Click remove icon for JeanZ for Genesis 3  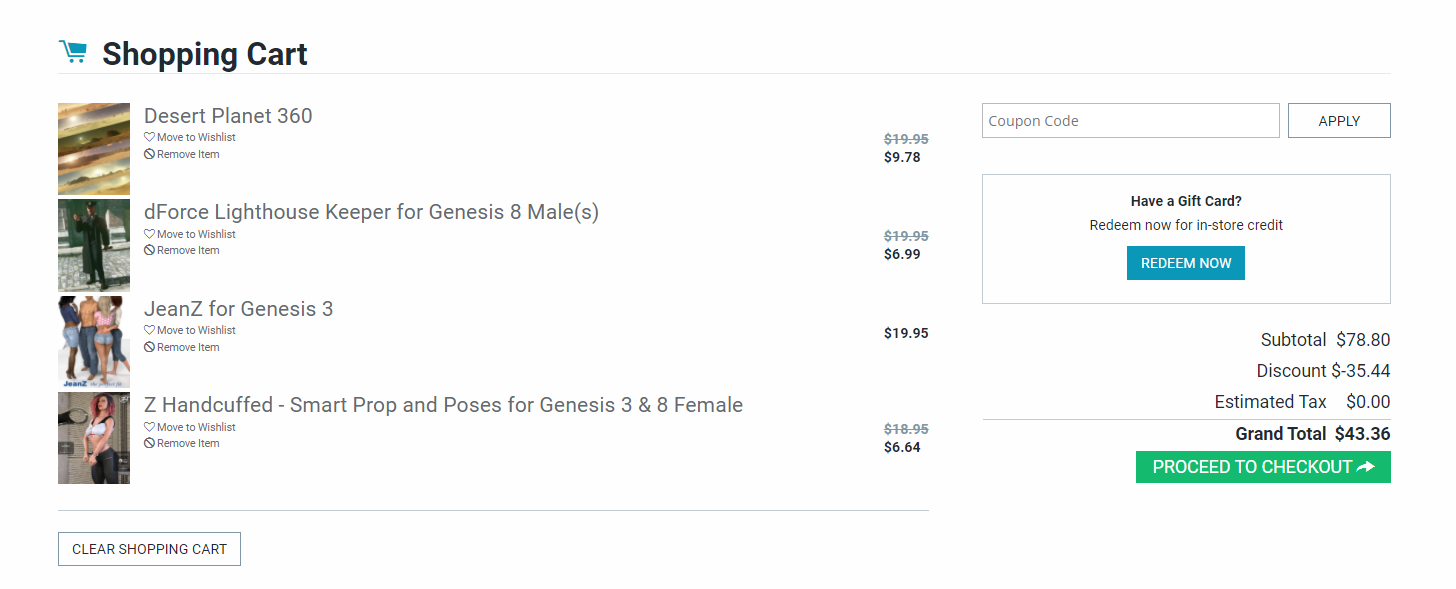(149, 347)
